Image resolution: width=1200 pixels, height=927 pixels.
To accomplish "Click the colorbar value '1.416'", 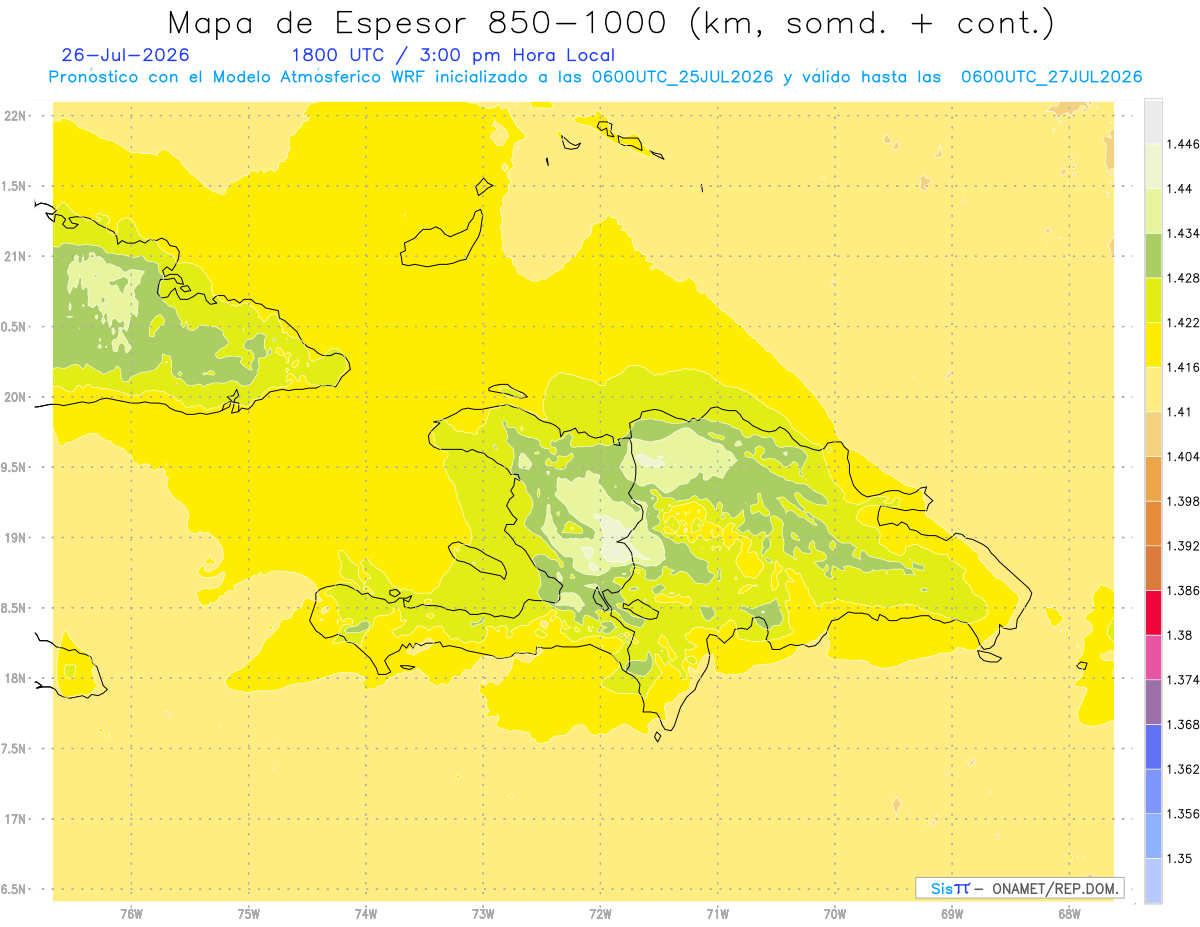I will [x=1183, y=367].
